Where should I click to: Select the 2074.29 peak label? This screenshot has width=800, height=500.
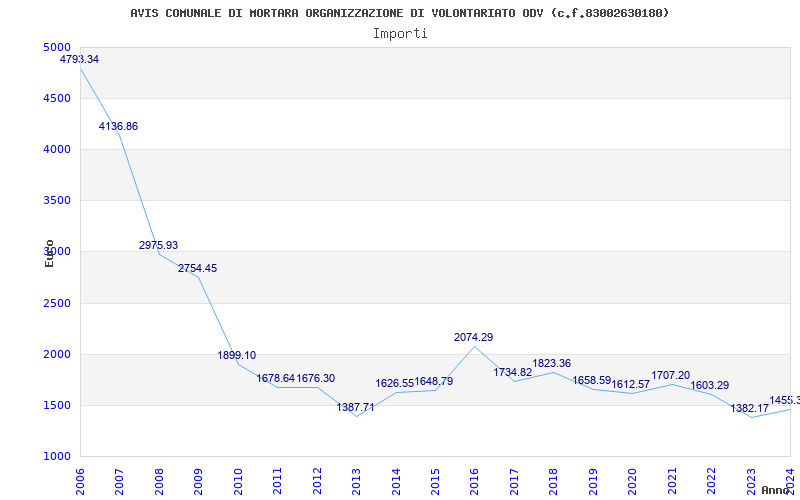tap(473, 337)
